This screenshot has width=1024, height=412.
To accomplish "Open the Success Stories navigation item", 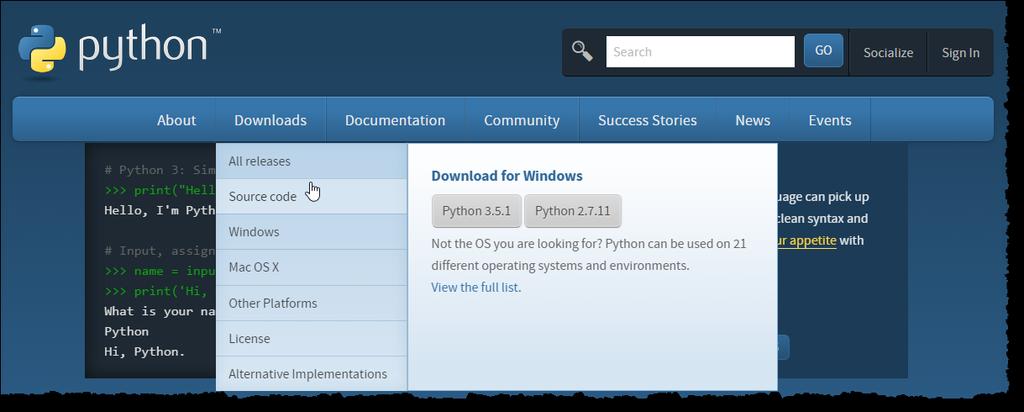I will (x=647, y=120).
